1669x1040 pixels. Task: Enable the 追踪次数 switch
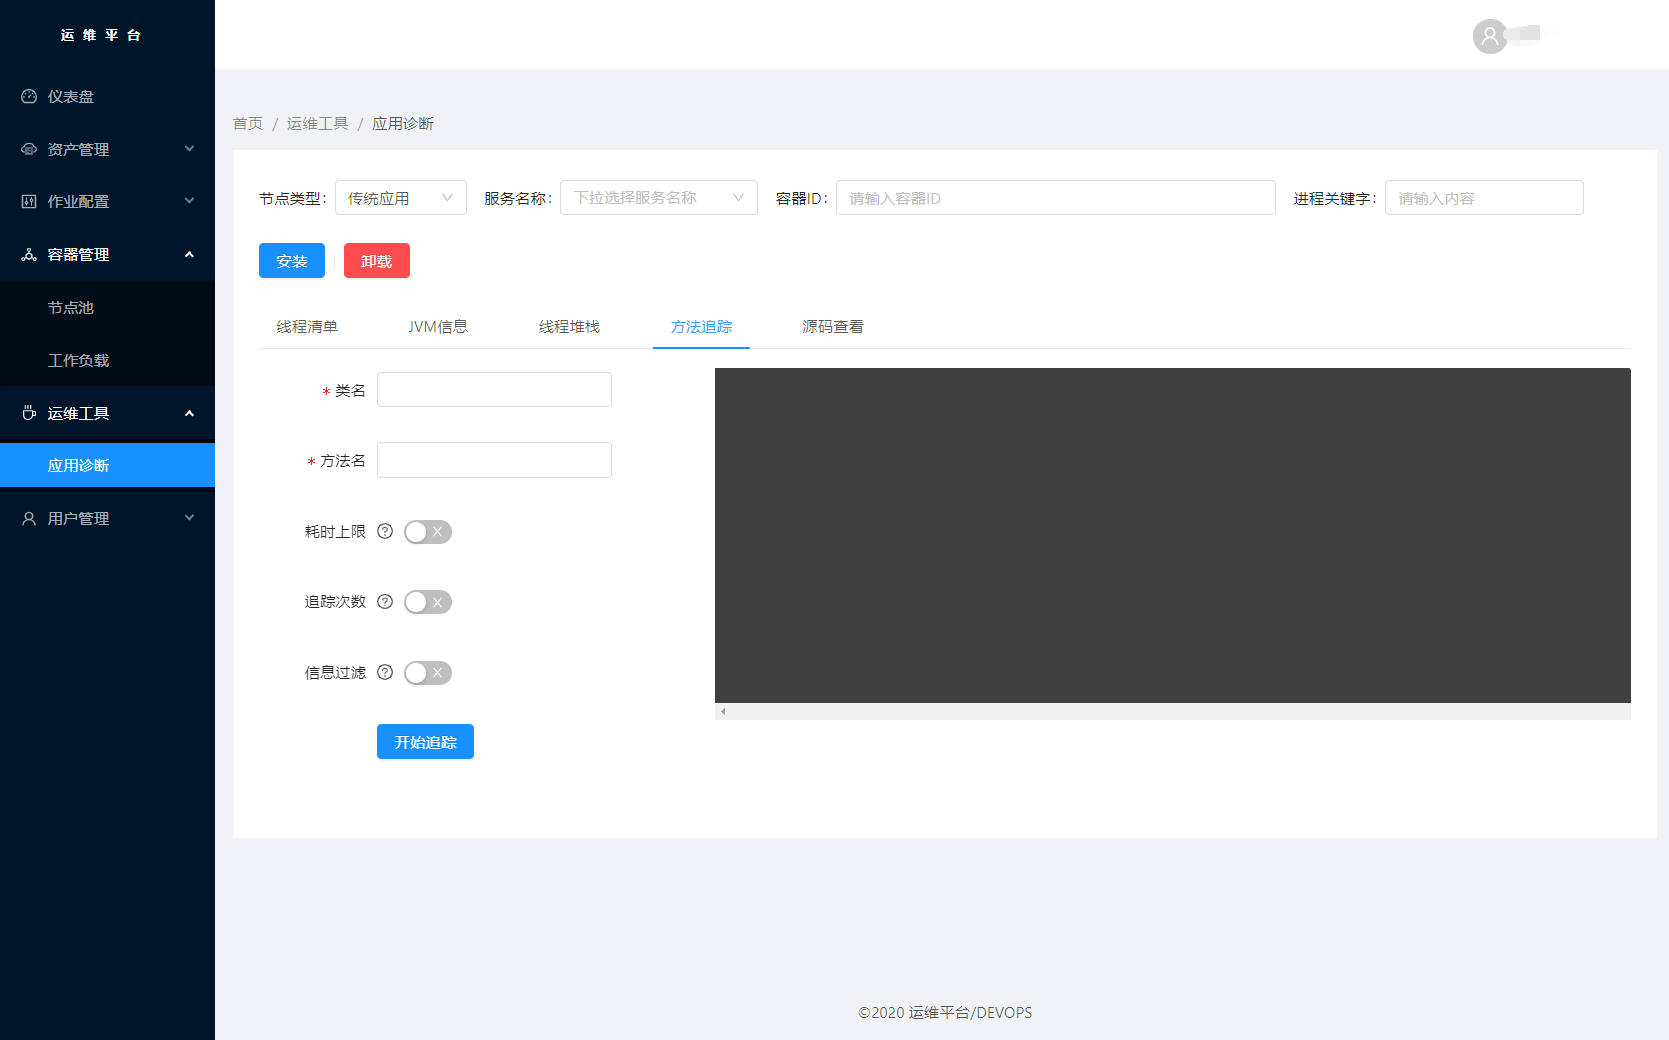(x=428, y=602)
